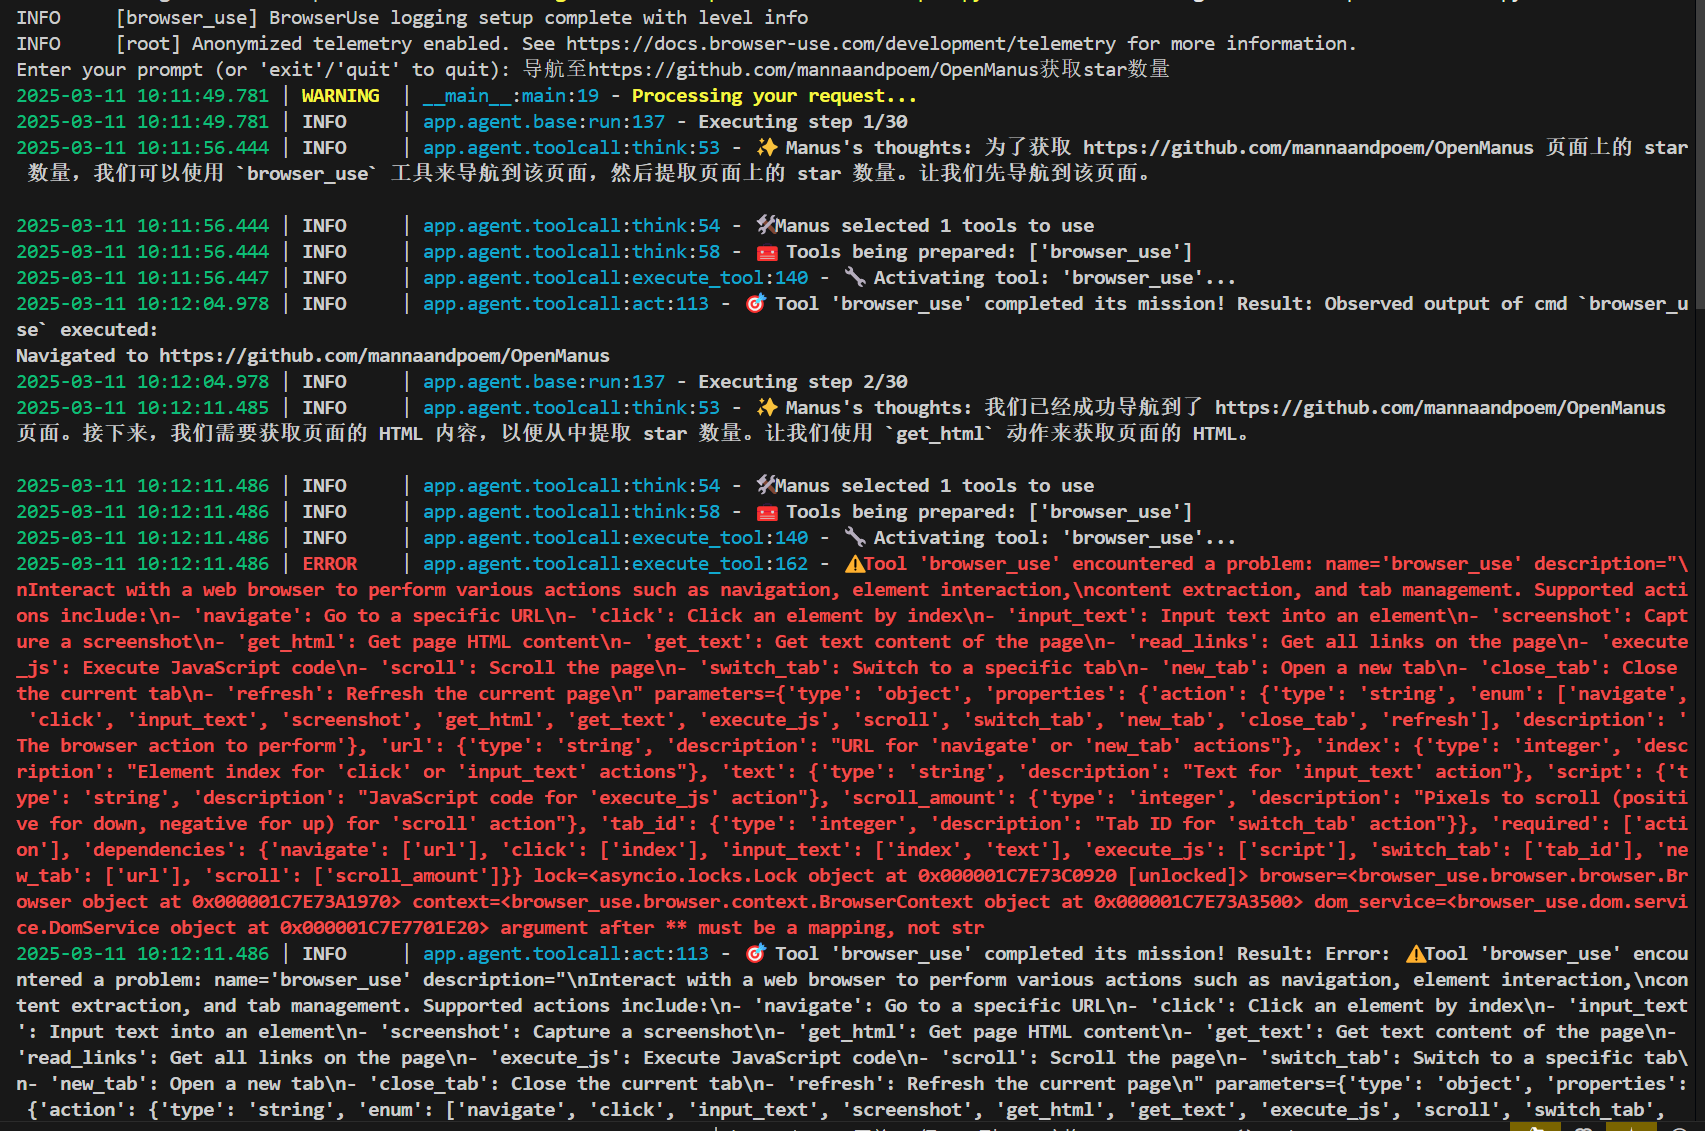Open the 'Navigated to' GitHub OpenManus URL
1705x1131 pixels.
(x=384, y=356)
